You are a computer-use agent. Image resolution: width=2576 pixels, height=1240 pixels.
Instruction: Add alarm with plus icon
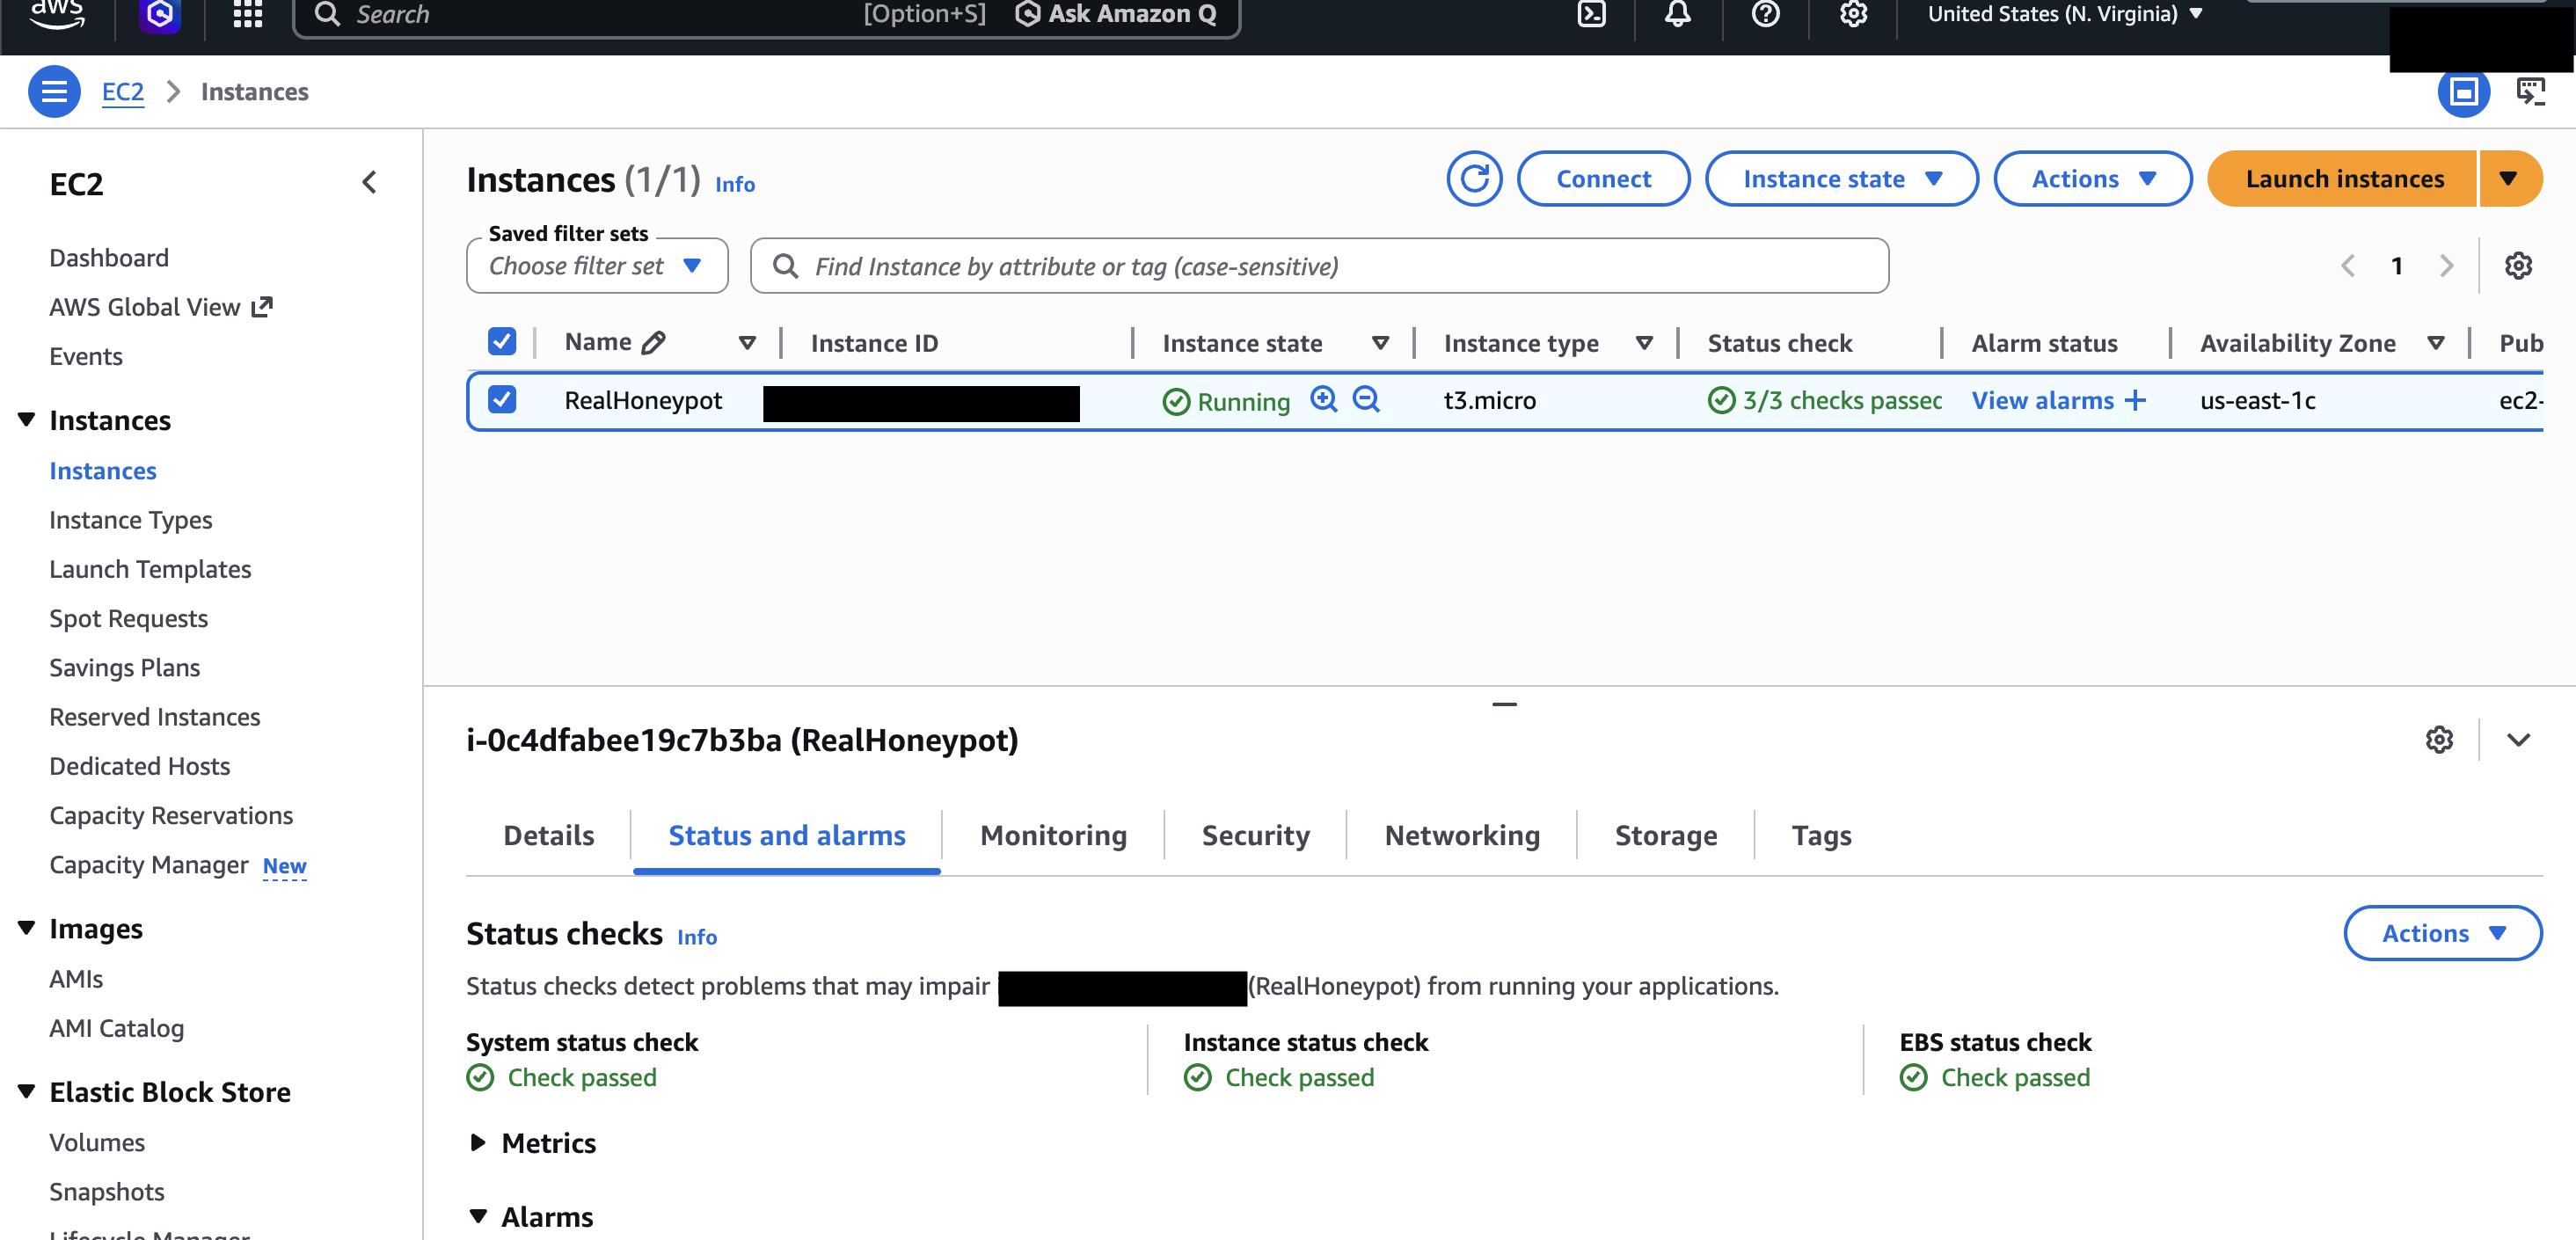click(x=2135, y=400)
